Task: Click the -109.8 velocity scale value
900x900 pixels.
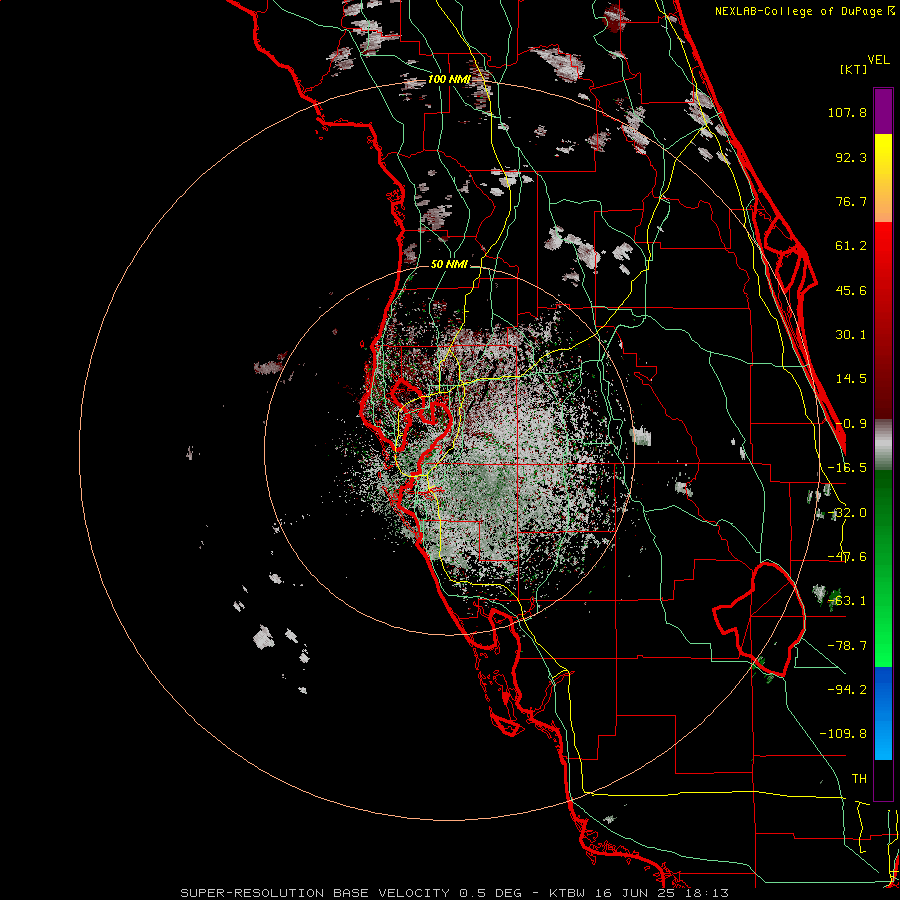Action: tap(843, 734)
